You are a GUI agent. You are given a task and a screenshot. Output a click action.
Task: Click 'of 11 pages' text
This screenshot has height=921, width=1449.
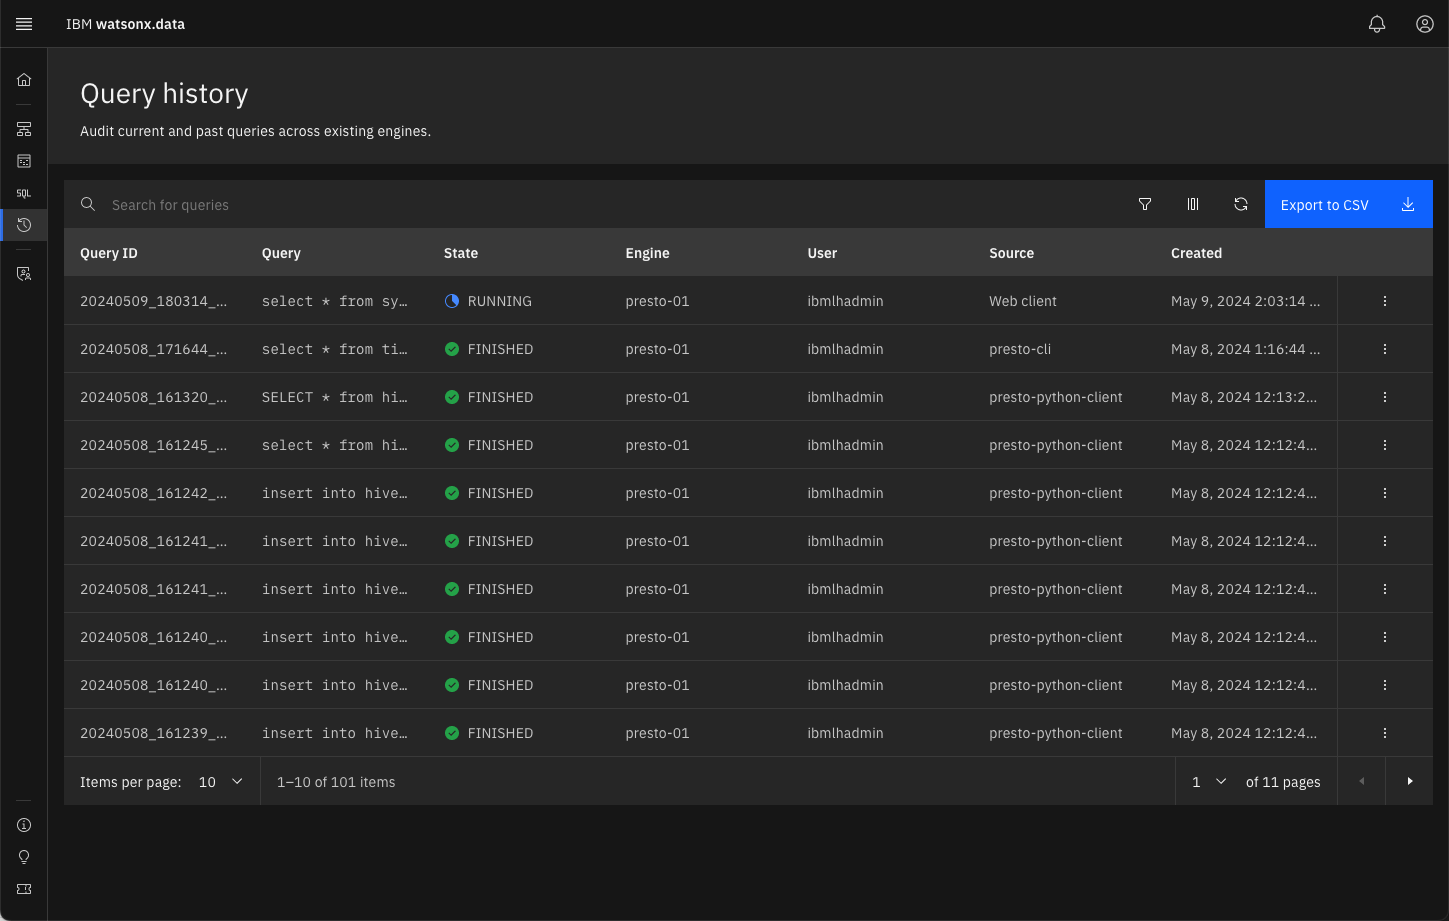1283,782
